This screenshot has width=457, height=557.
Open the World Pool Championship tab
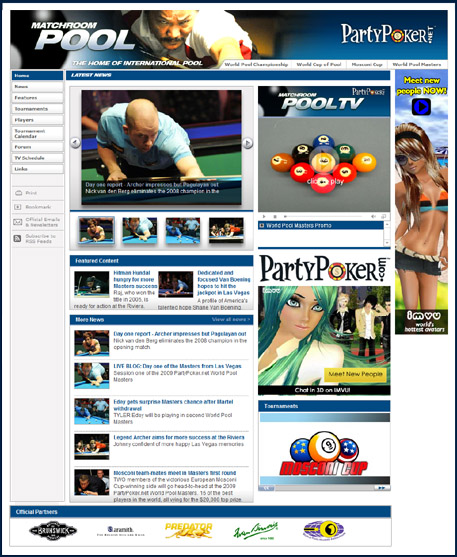[x=256, y=64]
